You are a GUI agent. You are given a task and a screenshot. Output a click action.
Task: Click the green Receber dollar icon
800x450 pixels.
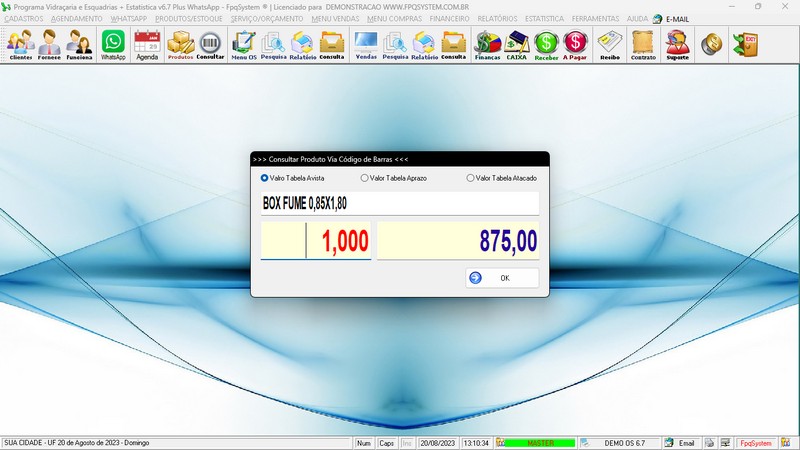(546, 45)
